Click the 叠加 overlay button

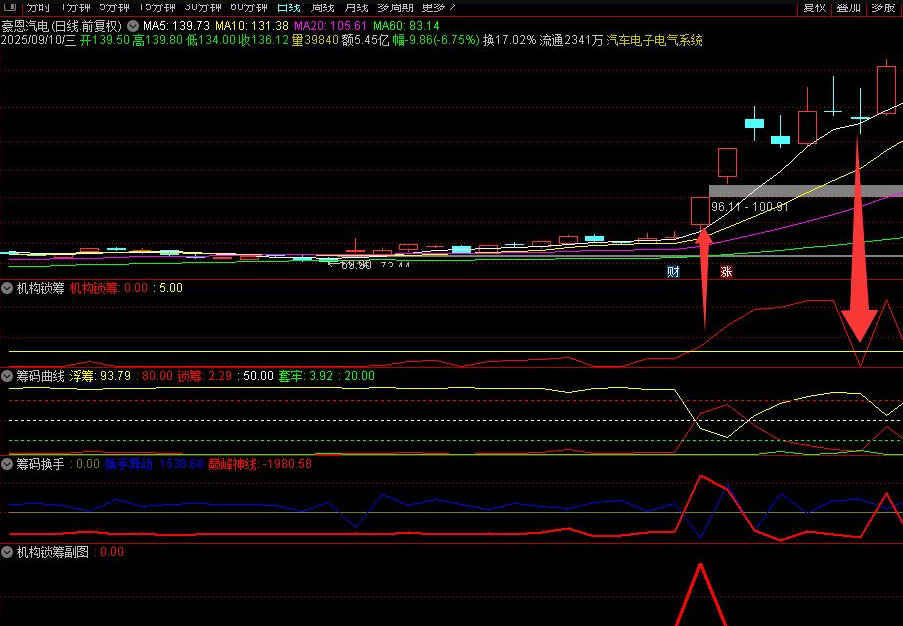pyautogui.click(x=848, y=7)
